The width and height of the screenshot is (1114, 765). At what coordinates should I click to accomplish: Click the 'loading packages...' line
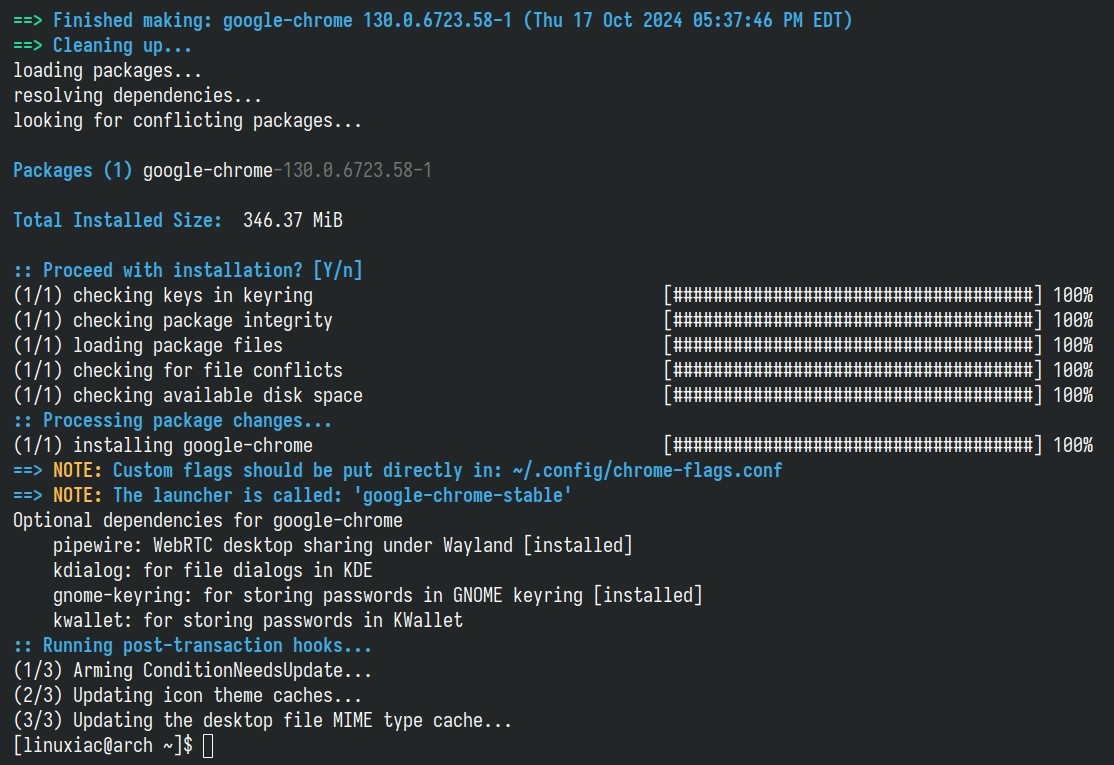(x=107, y=70)
